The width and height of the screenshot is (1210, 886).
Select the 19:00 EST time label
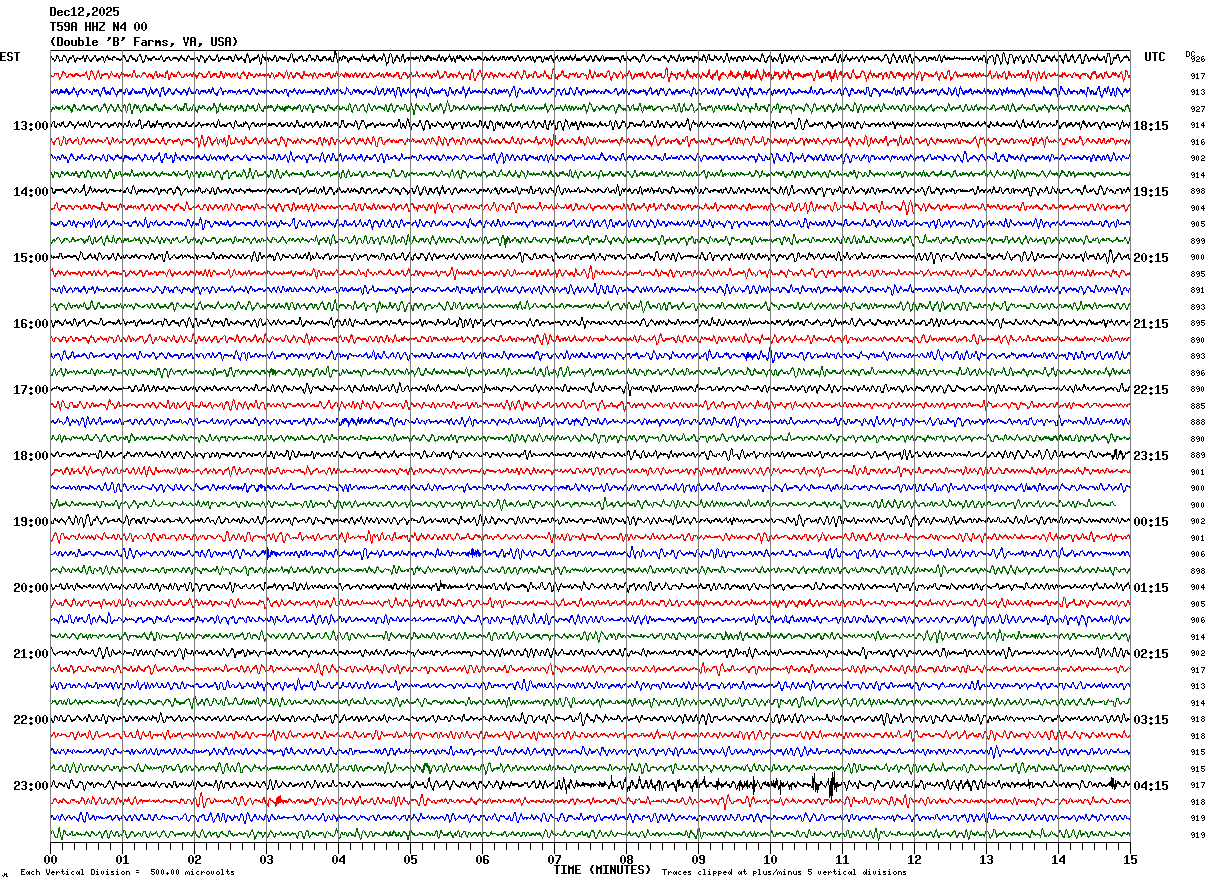point(30,522)
